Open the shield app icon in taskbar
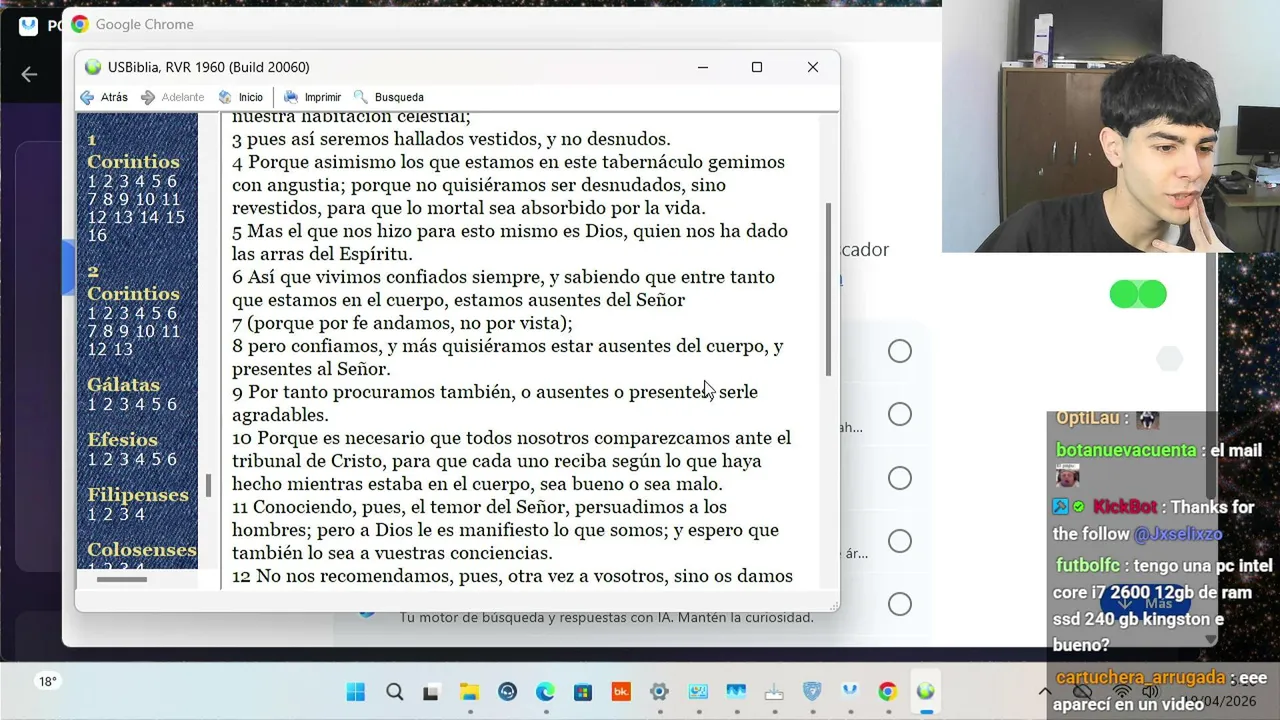This screenshot has width=1280, height=720. [812, 691]
